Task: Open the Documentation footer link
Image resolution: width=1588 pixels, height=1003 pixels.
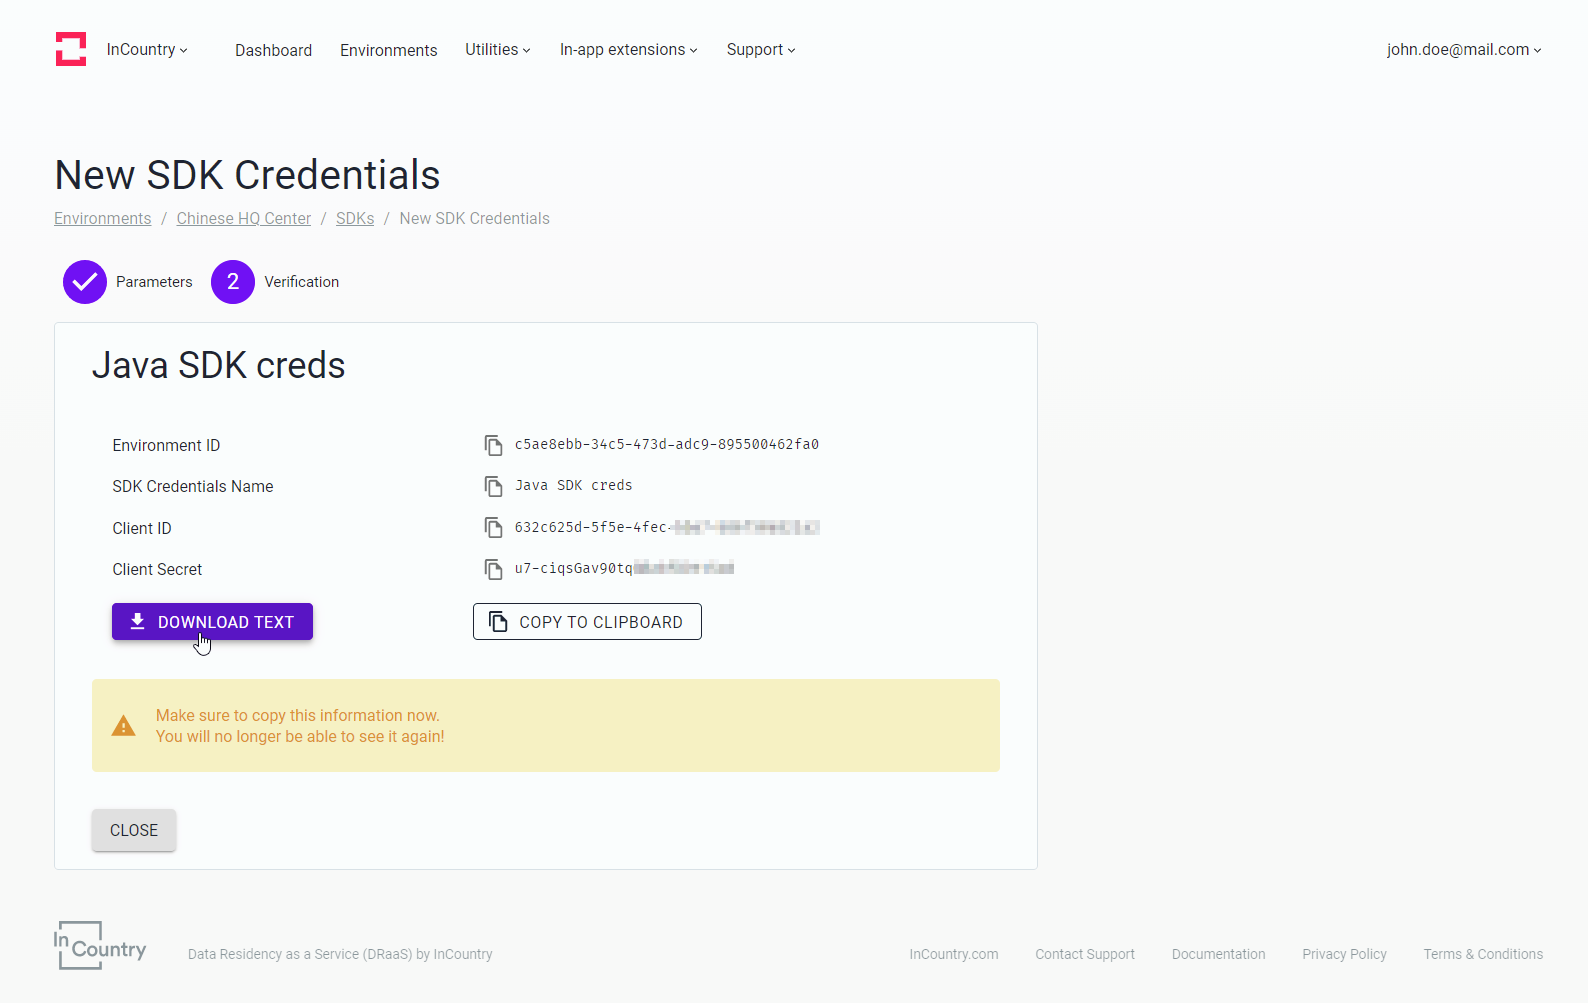Action: (1218, 954)
